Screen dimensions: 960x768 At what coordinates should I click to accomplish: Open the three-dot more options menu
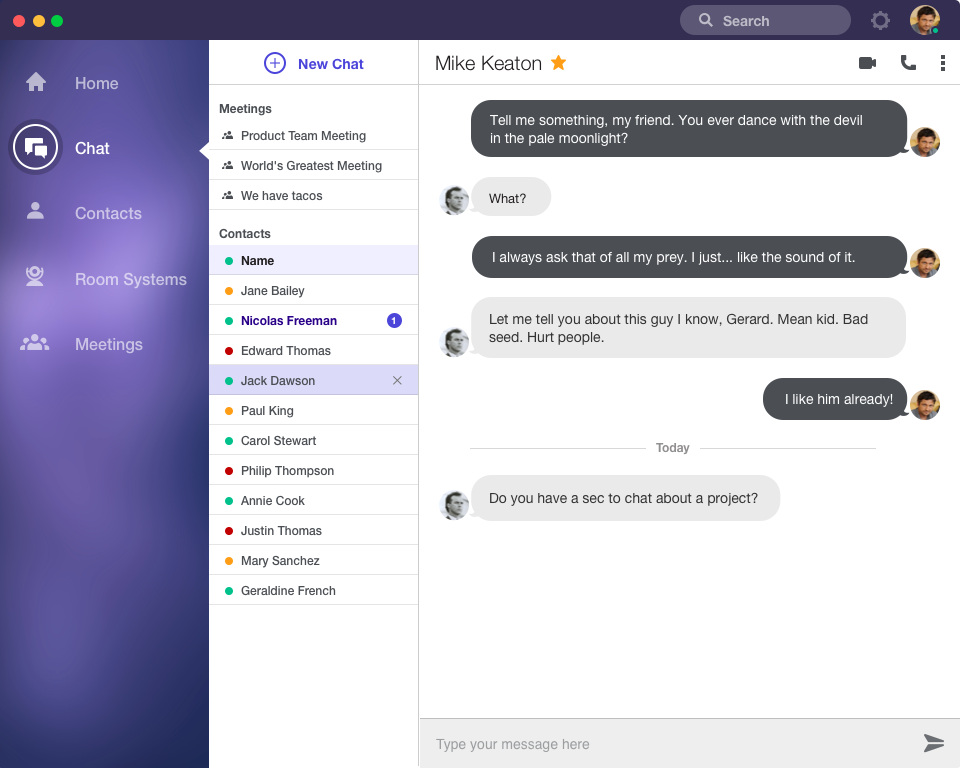tap(943, 63)
